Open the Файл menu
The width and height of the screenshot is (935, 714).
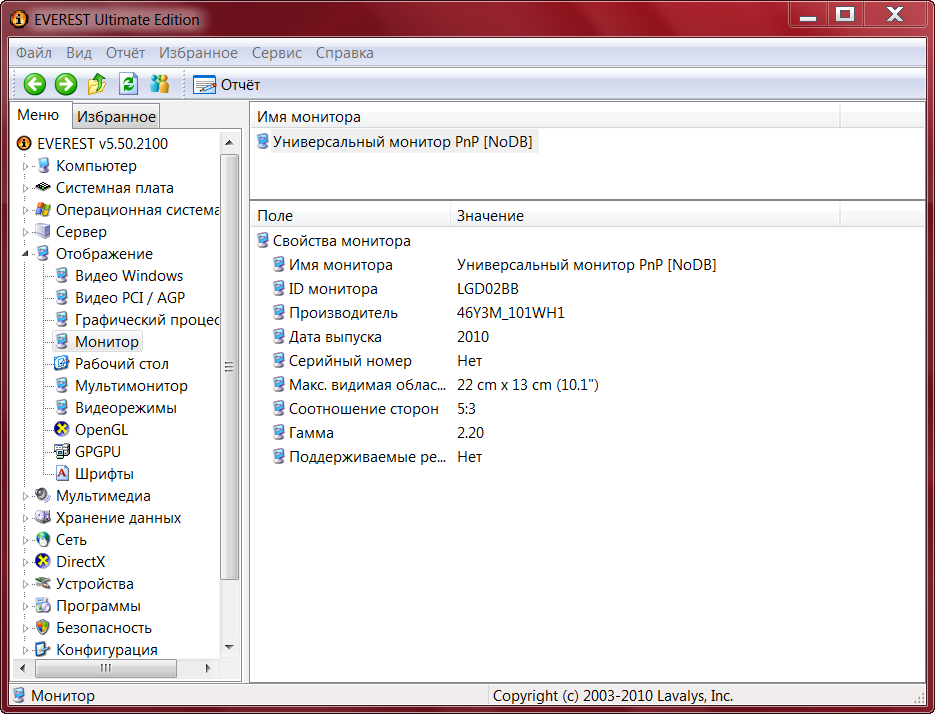(34, 53)
